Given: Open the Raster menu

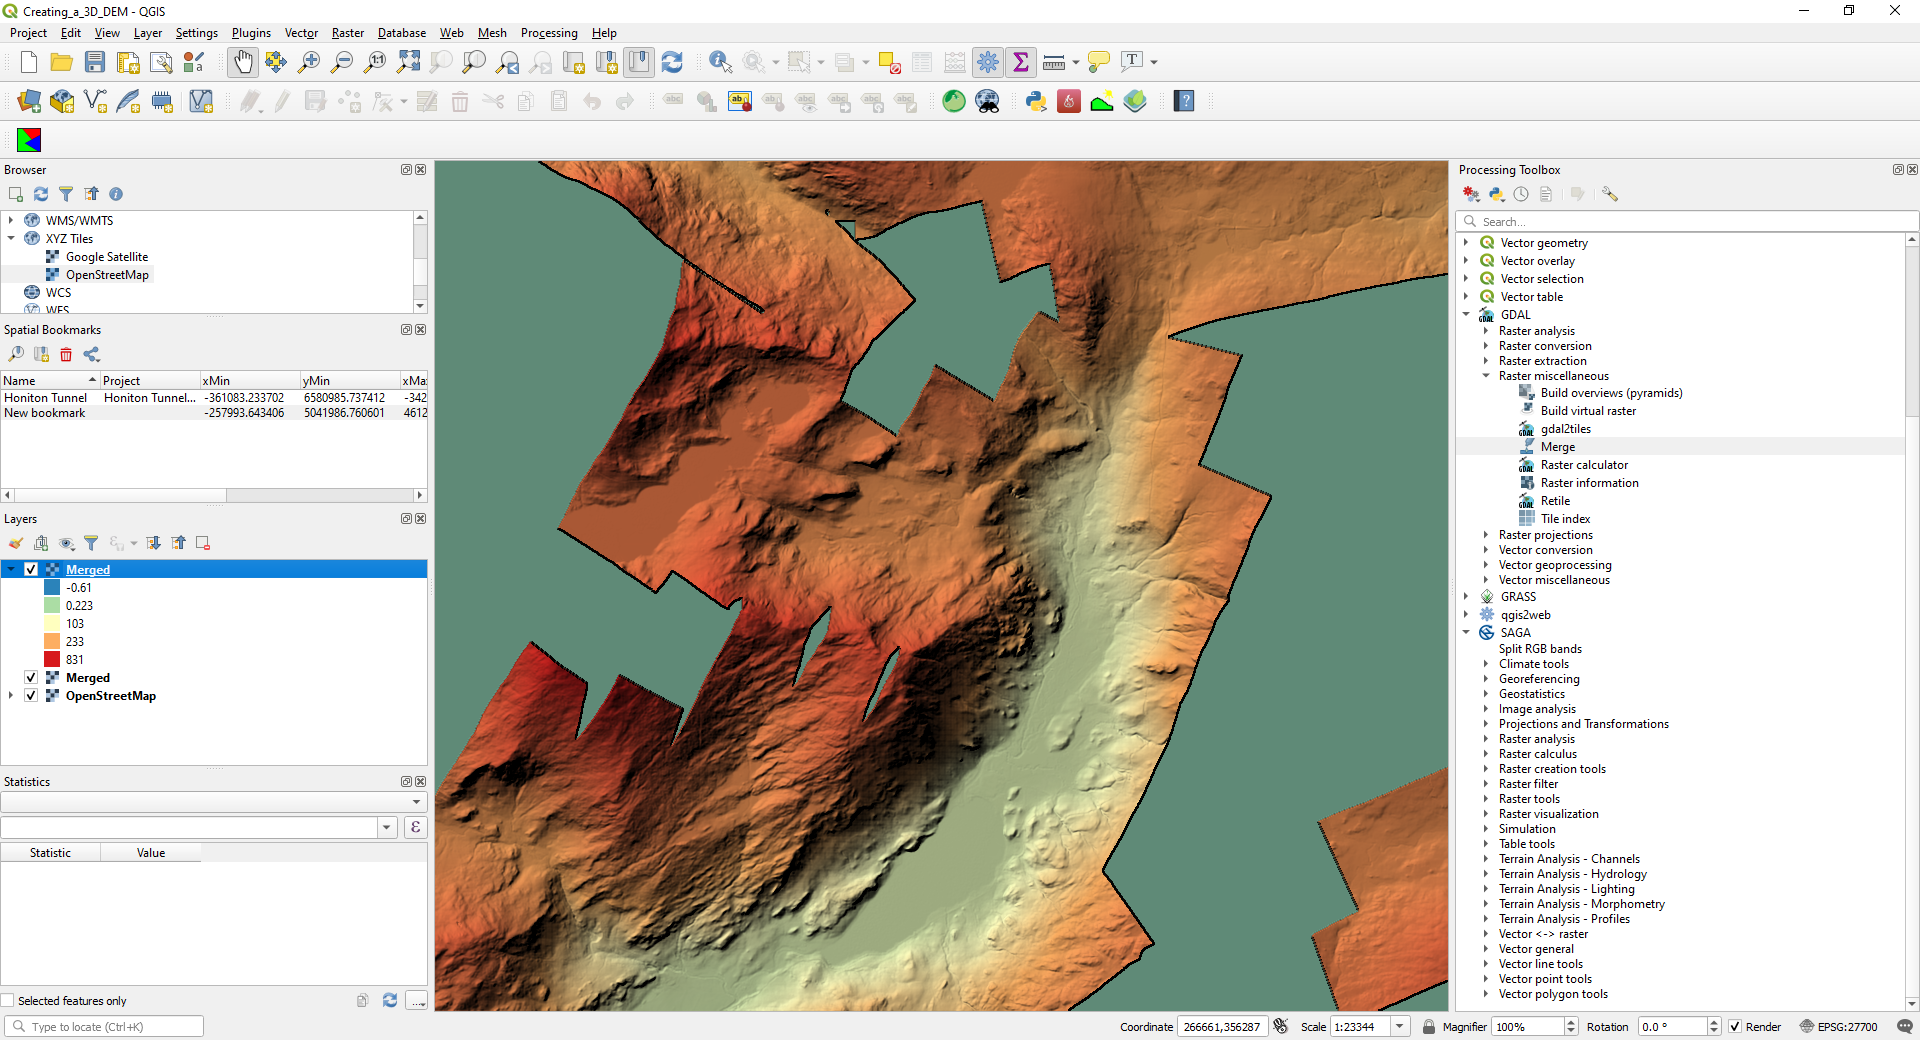Looking at the screenshot, I should [347, 33].
